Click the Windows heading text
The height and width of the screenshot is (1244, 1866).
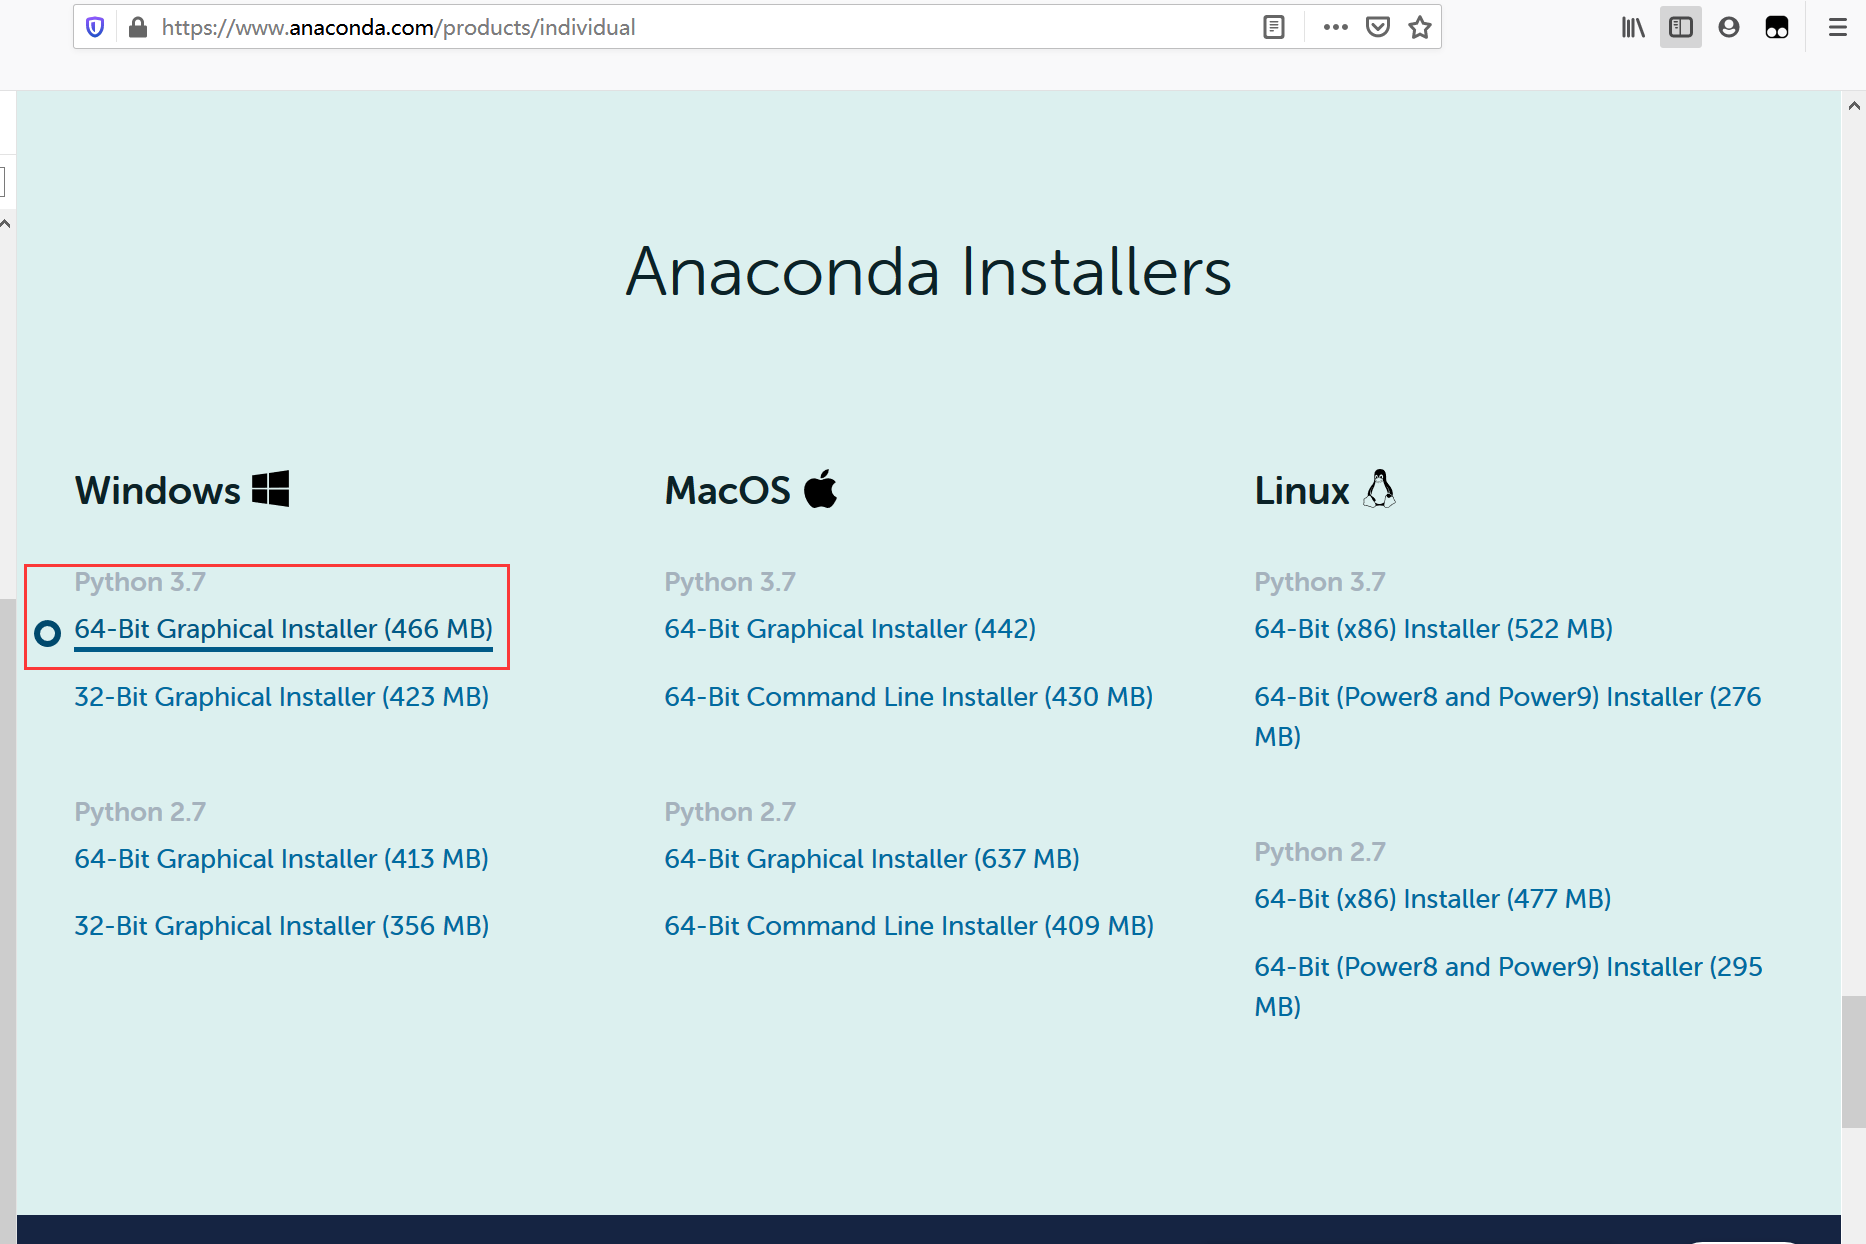tap(158, 490)
